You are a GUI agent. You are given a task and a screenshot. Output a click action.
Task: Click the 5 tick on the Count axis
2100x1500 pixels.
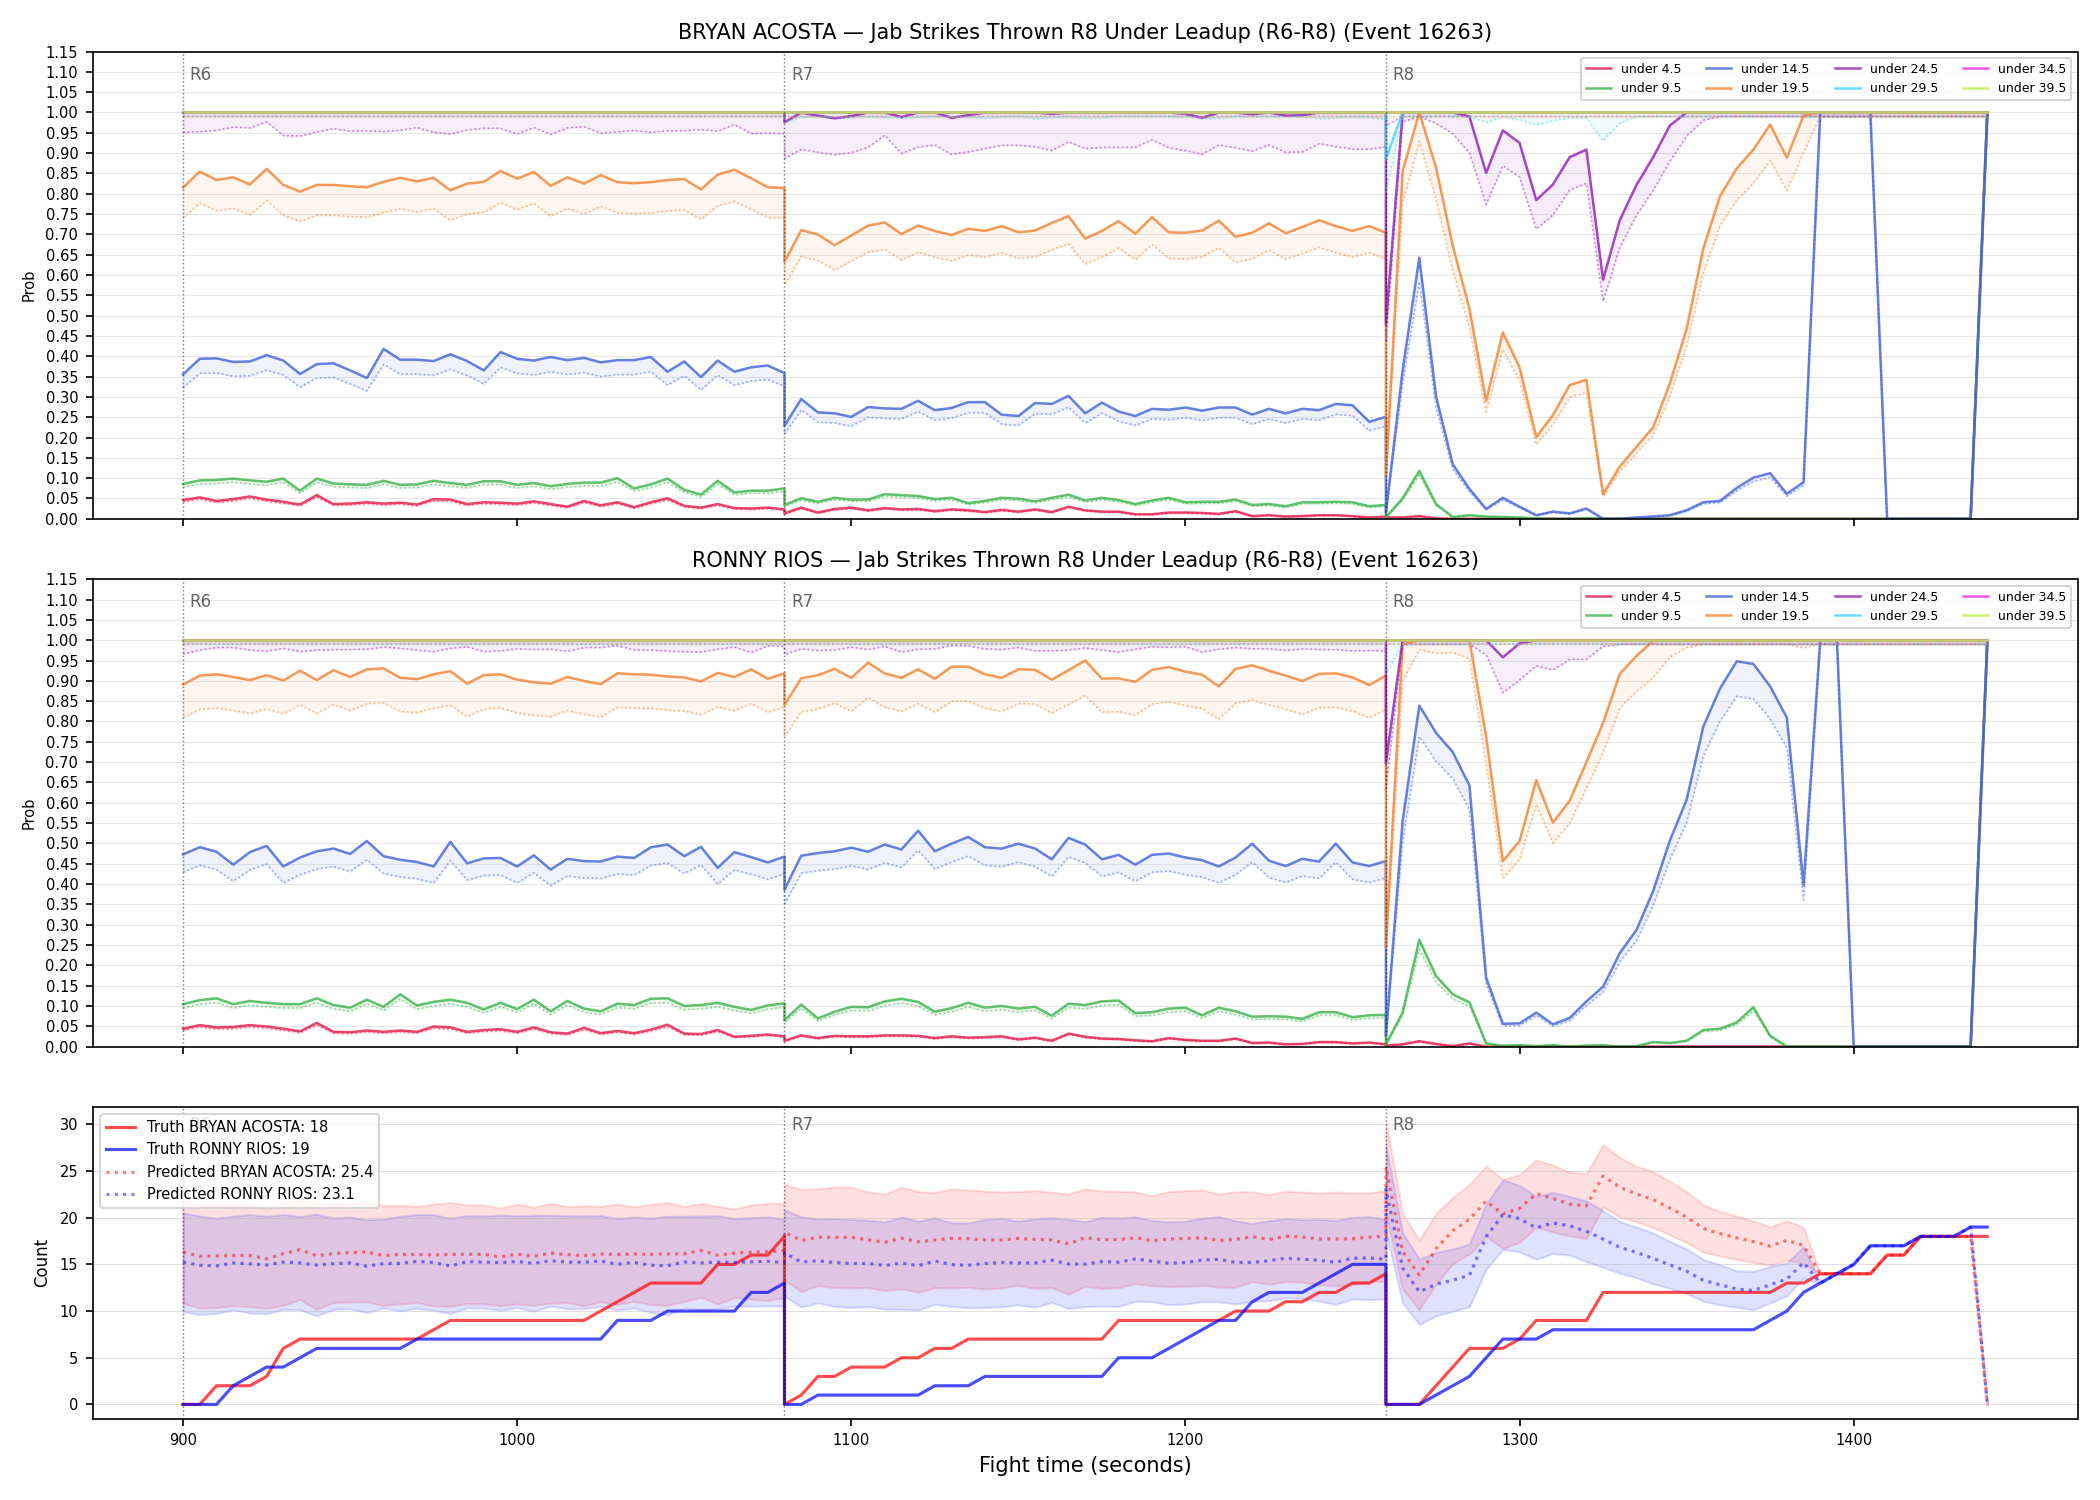[73, 1358]
